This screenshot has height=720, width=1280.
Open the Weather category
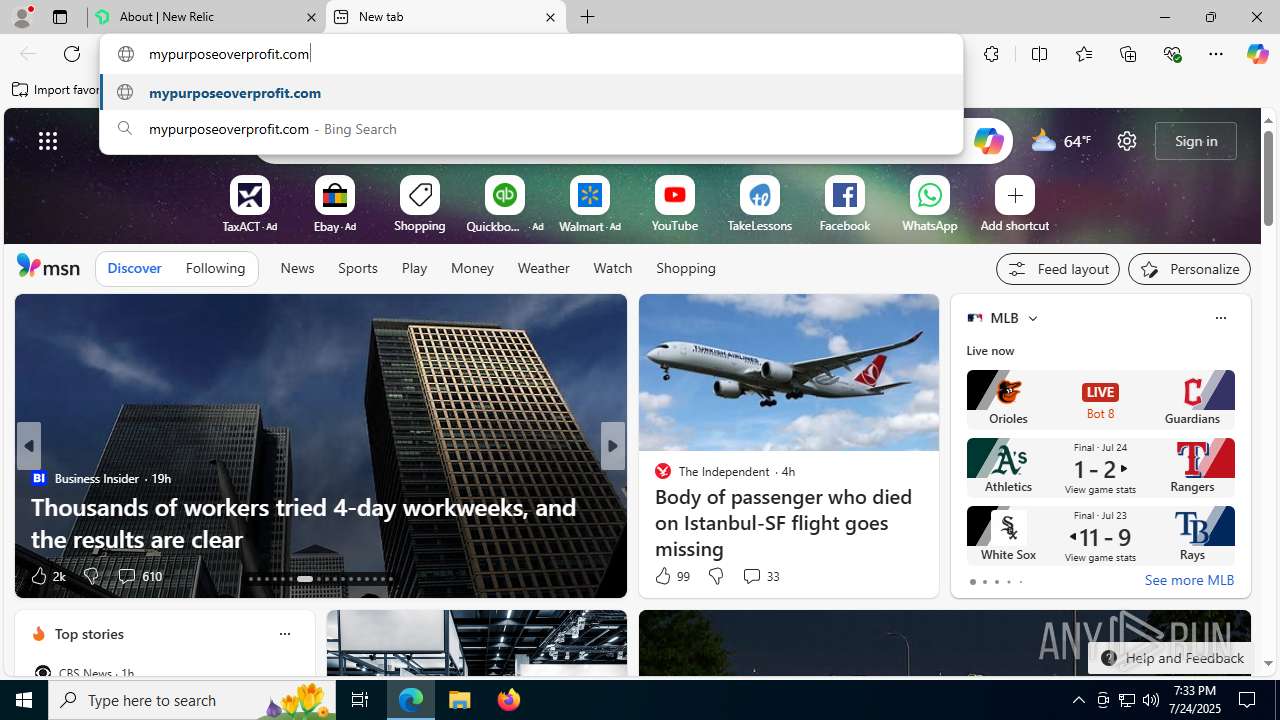[543, 268]
